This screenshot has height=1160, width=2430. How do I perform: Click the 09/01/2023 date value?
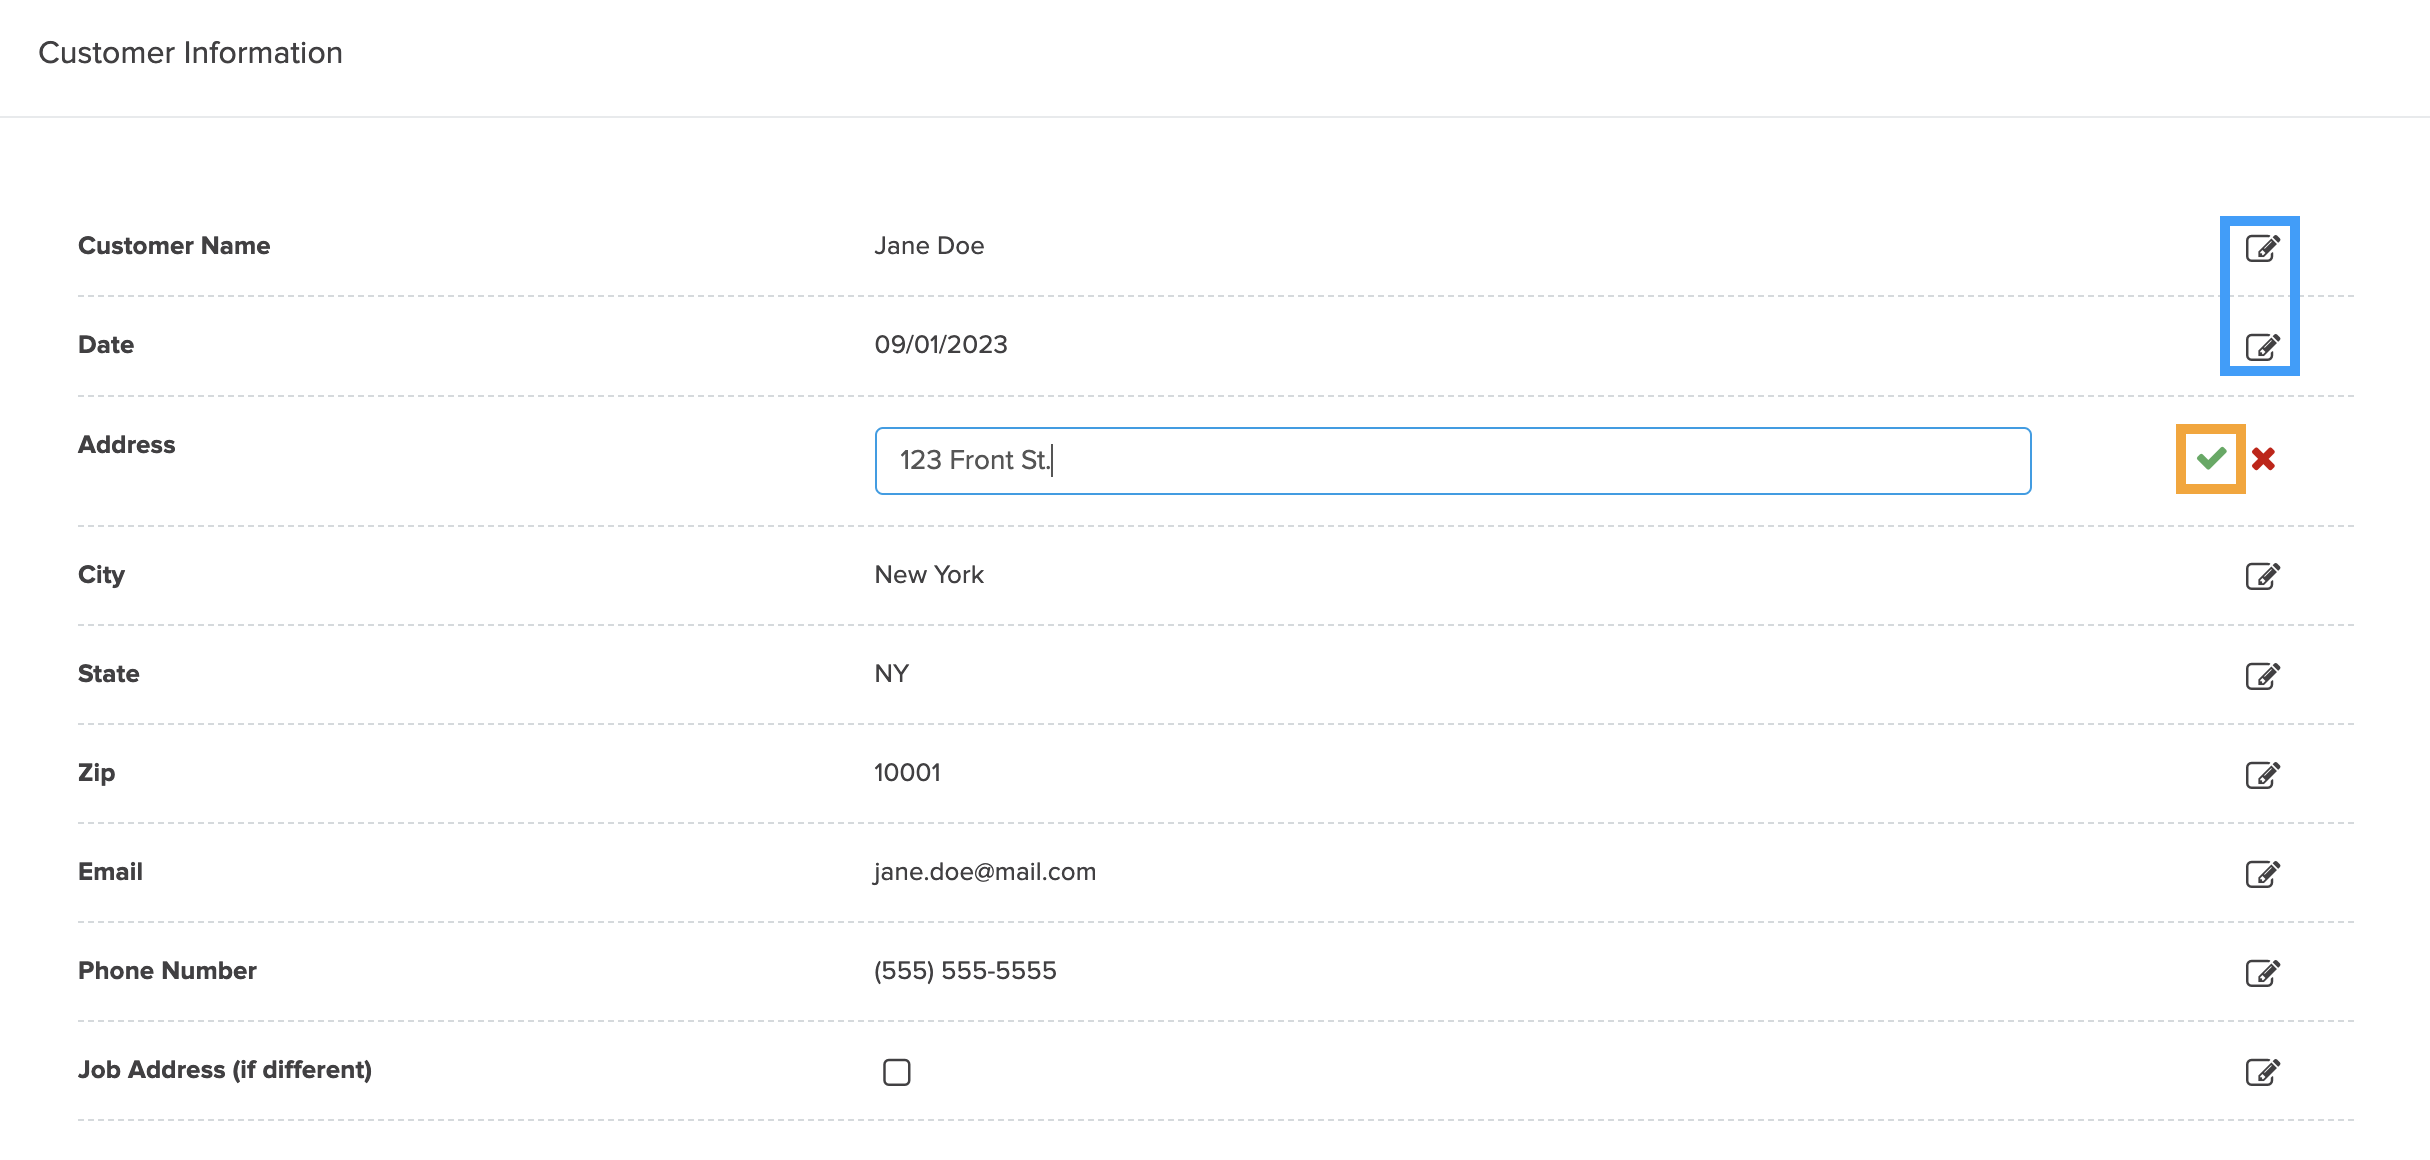coord(941,345)
